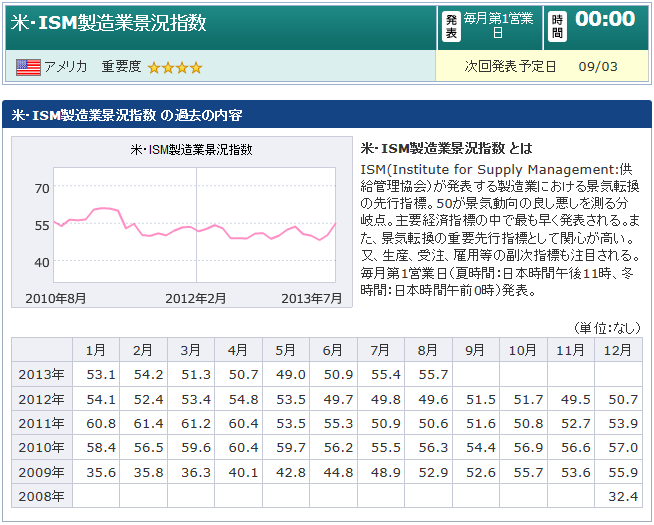Click the 12月 column header
Image resolution: width=654 pixels, height=525 pixels.
click(x=618, y=350)
